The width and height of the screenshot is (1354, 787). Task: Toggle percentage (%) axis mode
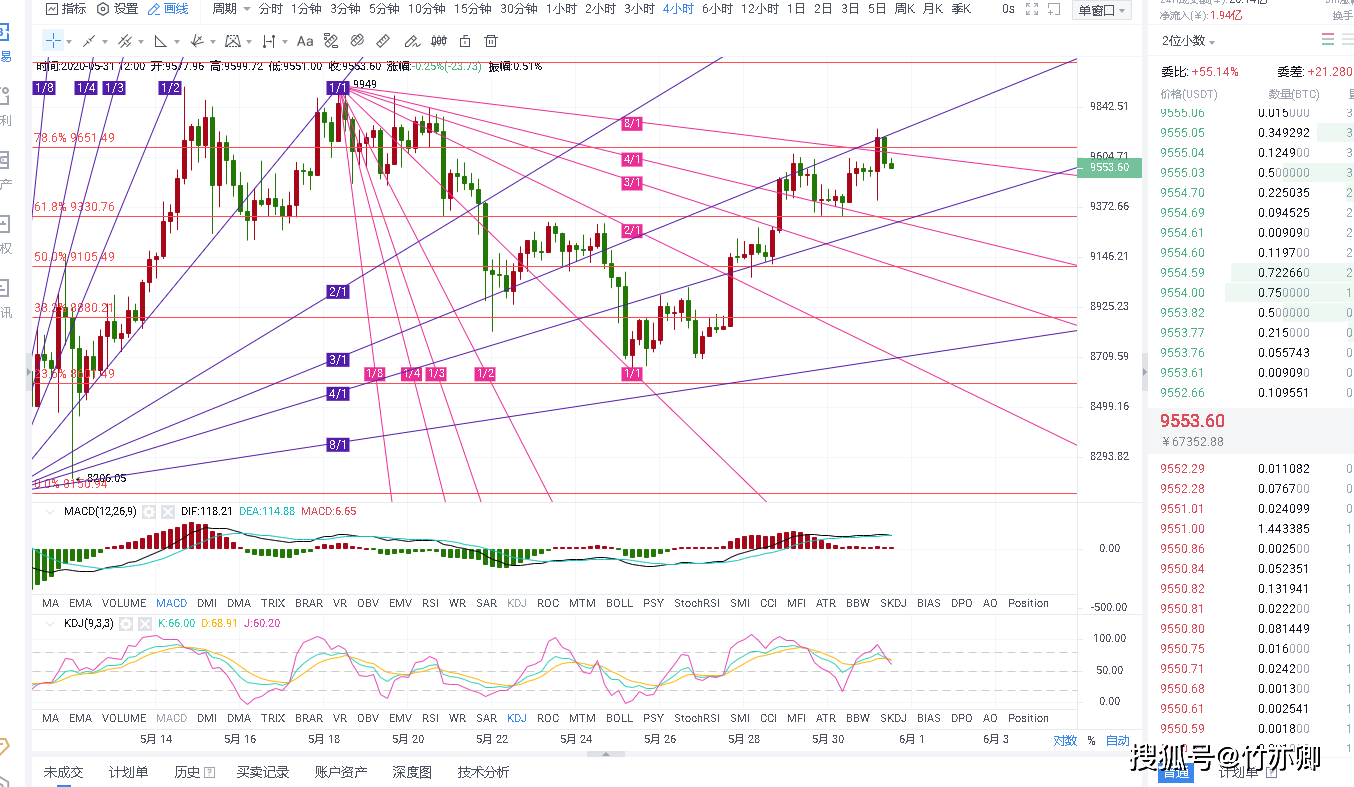tap(1091, 741)
